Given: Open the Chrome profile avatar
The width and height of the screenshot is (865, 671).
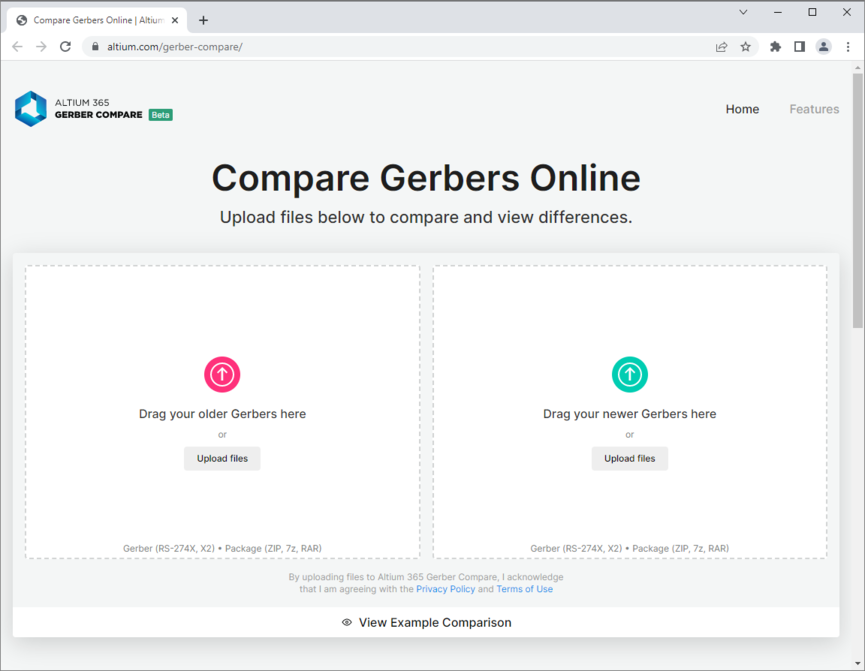Looking at the screenshot, I should (x=823, y=46).
